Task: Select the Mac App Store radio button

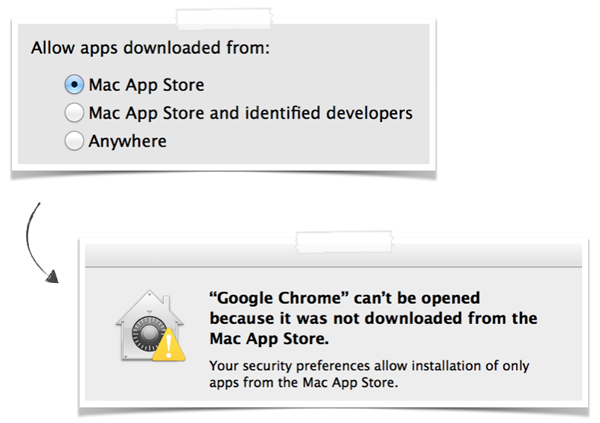Action: (74, 84)
